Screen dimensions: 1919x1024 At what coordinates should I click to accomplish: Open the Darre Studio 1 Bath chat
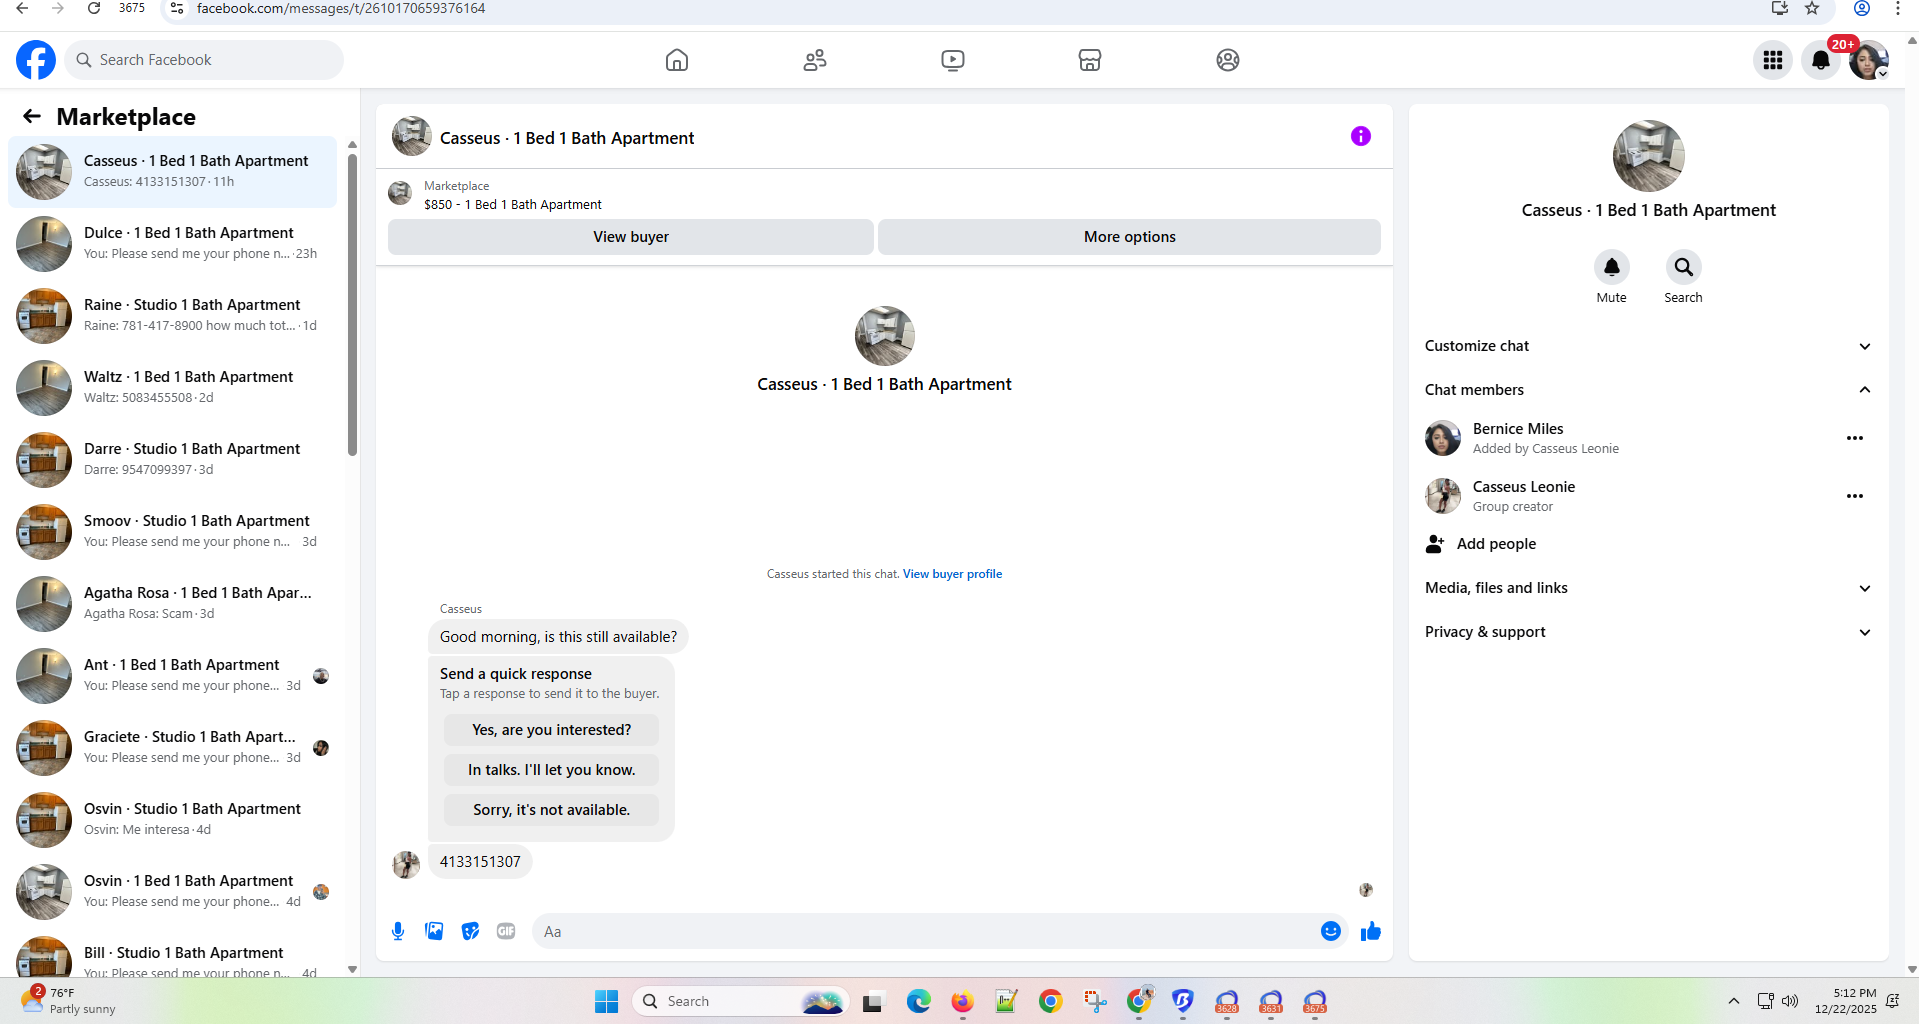coord(173,460)
